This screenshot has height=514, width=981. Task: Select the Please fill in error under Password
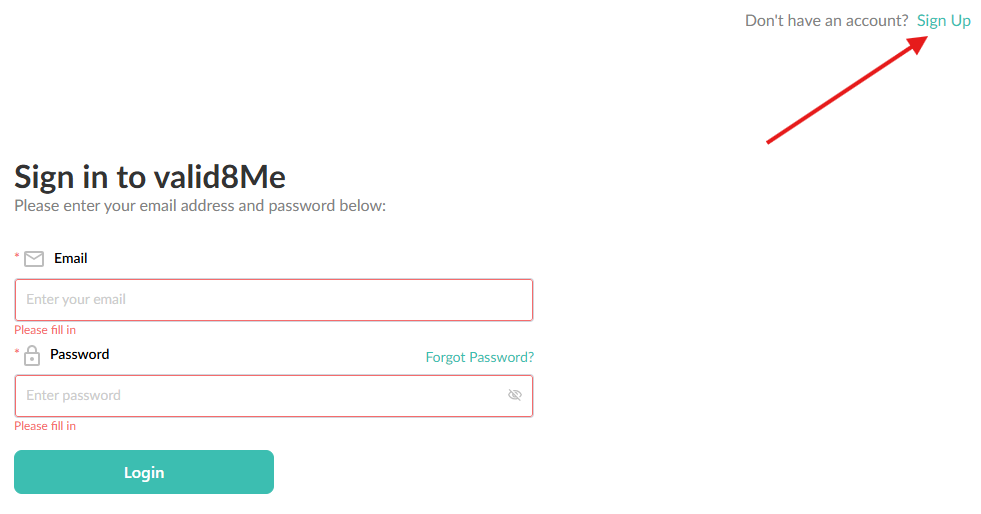click(45, 426)
